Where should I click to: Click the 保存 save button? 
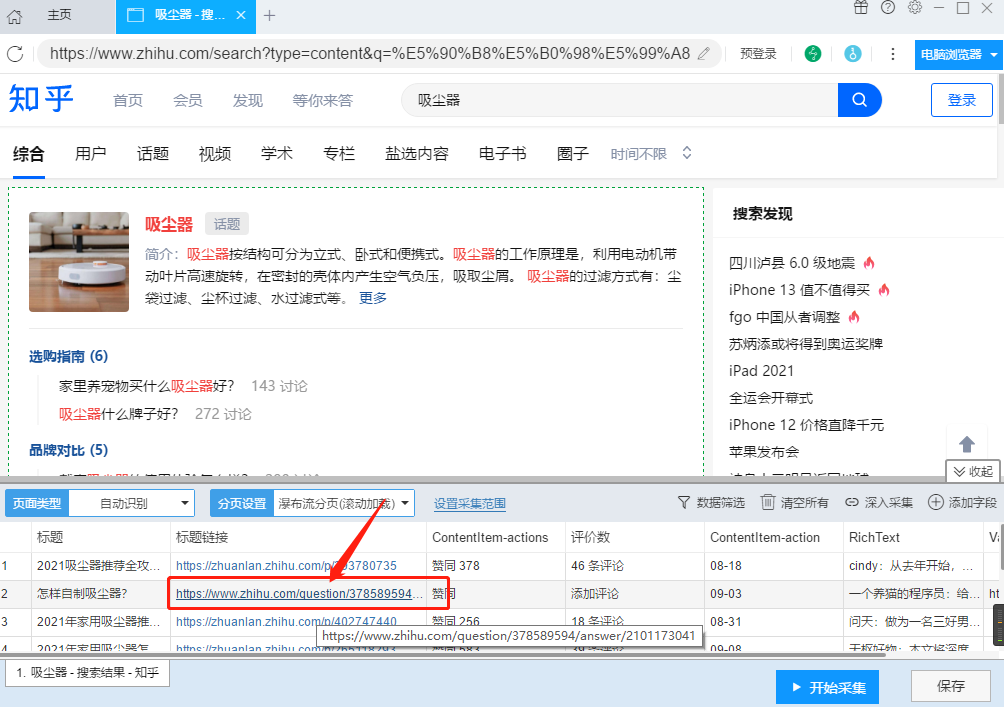(x=950, y=687)
